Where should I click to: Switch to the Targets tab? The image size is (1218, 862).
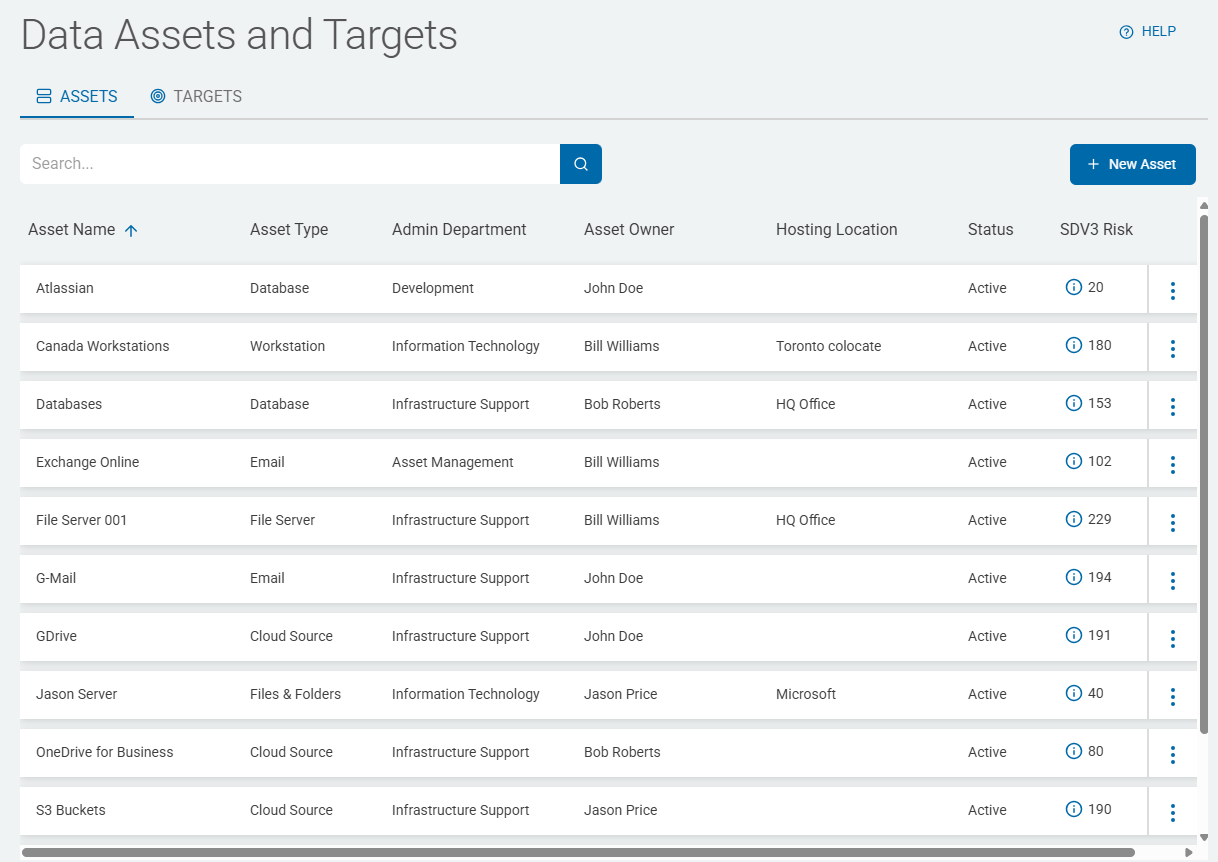(196, 97)
